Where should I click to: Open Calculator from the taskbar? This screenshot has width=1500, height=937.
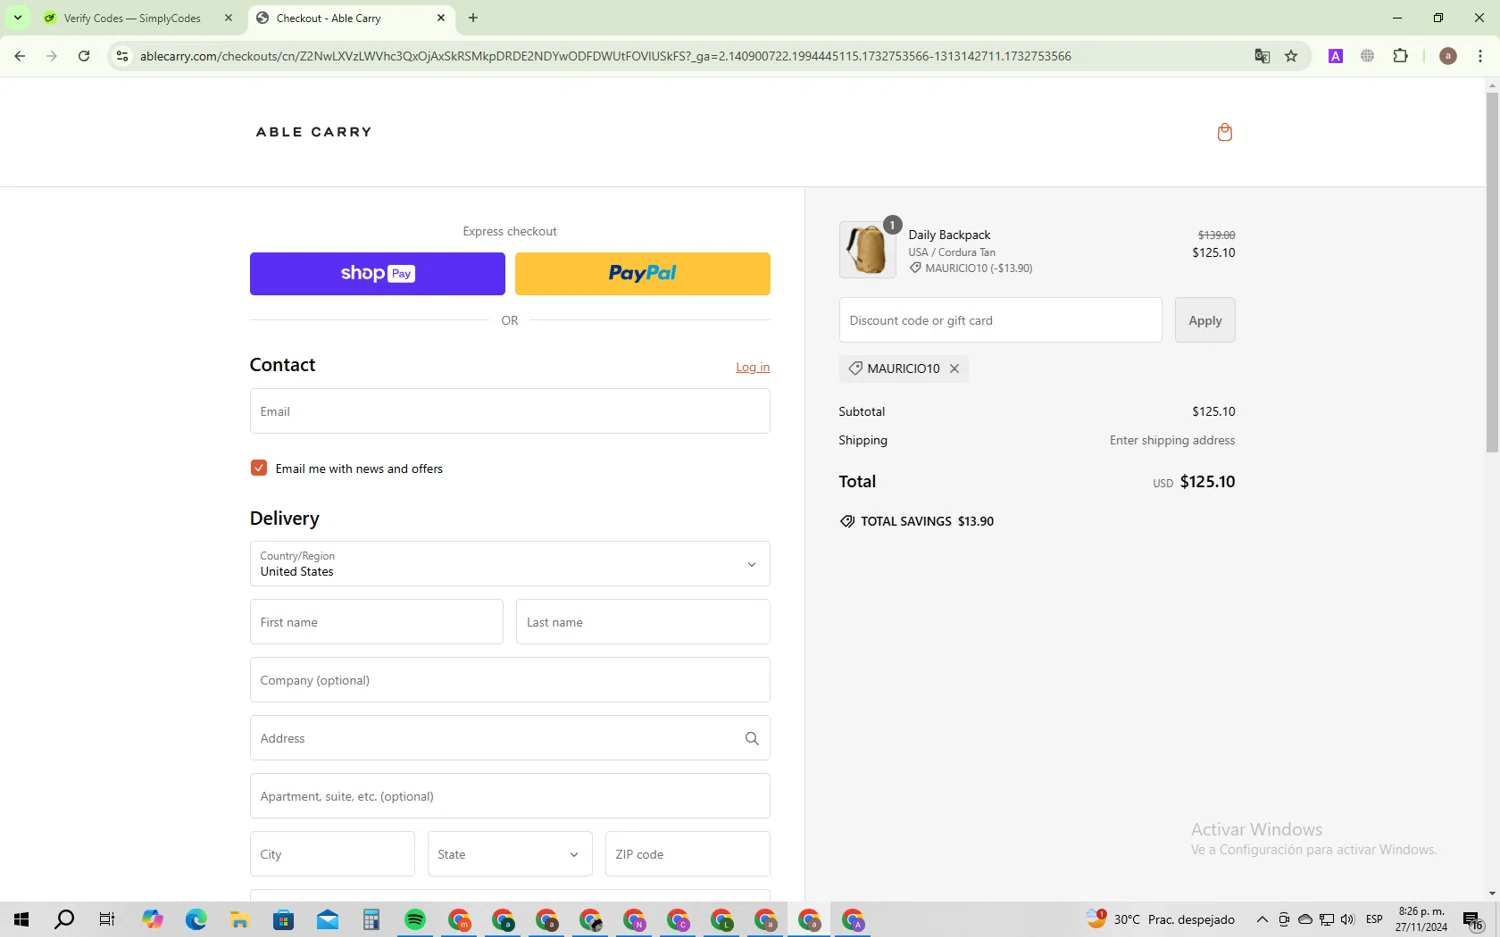(371, 920)
